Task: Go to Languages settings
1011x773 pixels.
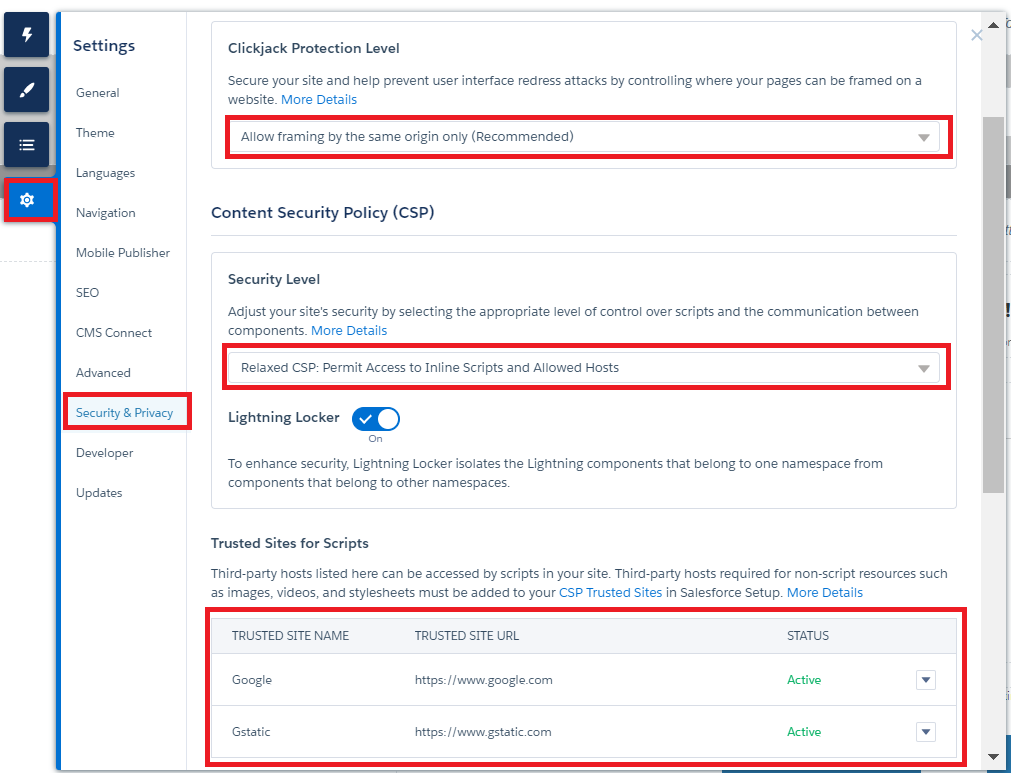Action: point(105,173)
